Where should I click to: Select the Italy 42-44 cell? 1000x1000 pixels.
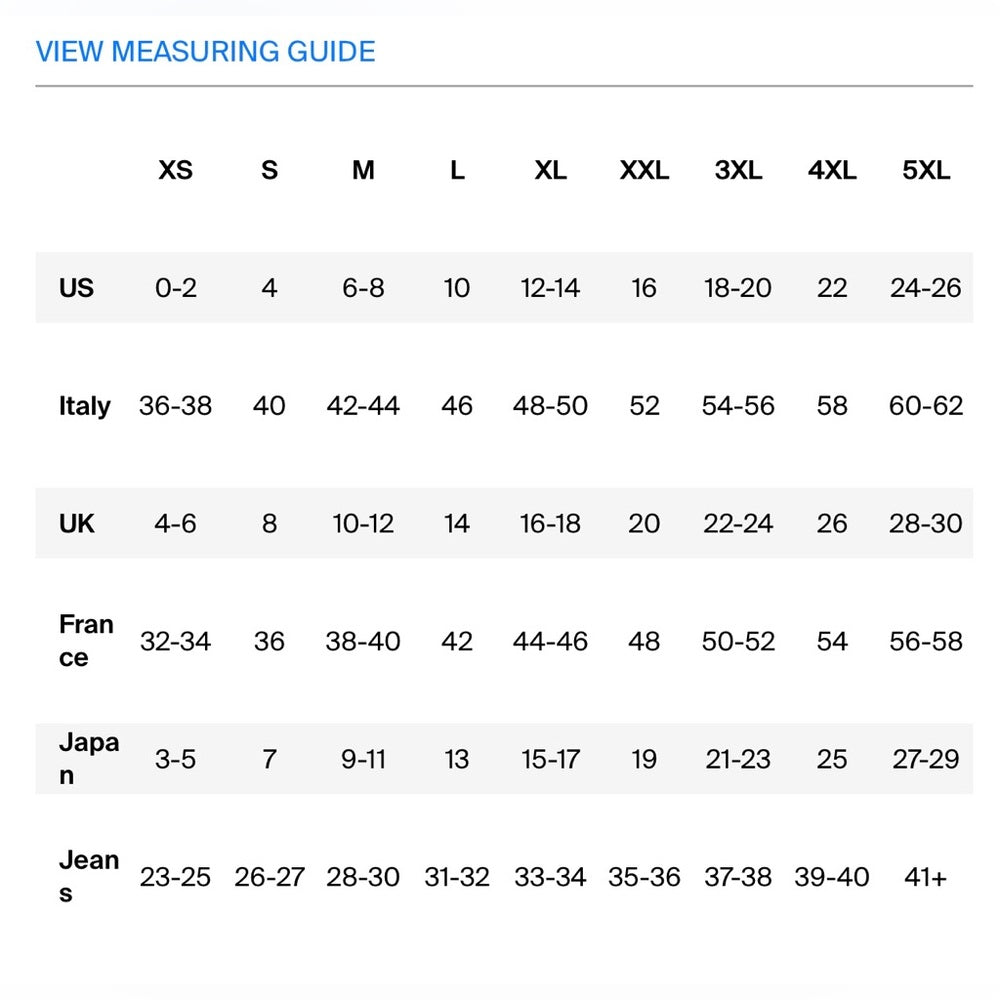(x=363, y=406)
